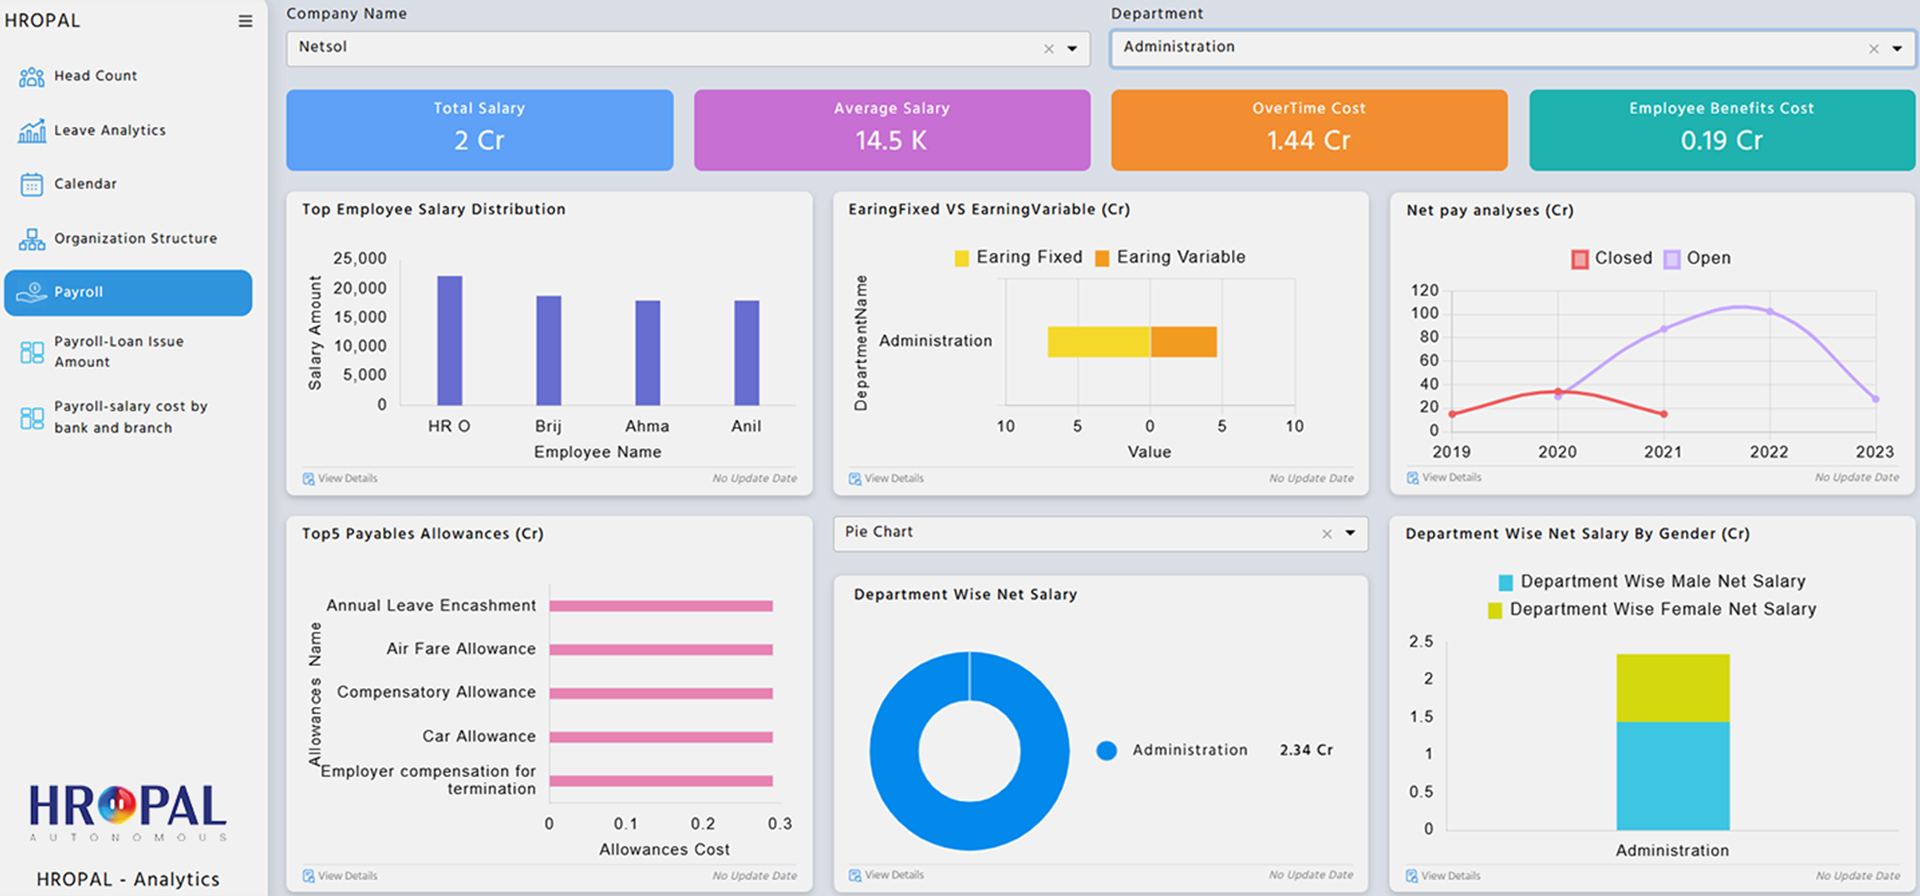
Task: Toggle Earing Variable legend swatch
Action: pyautogui.click(x=1102, y=259)
